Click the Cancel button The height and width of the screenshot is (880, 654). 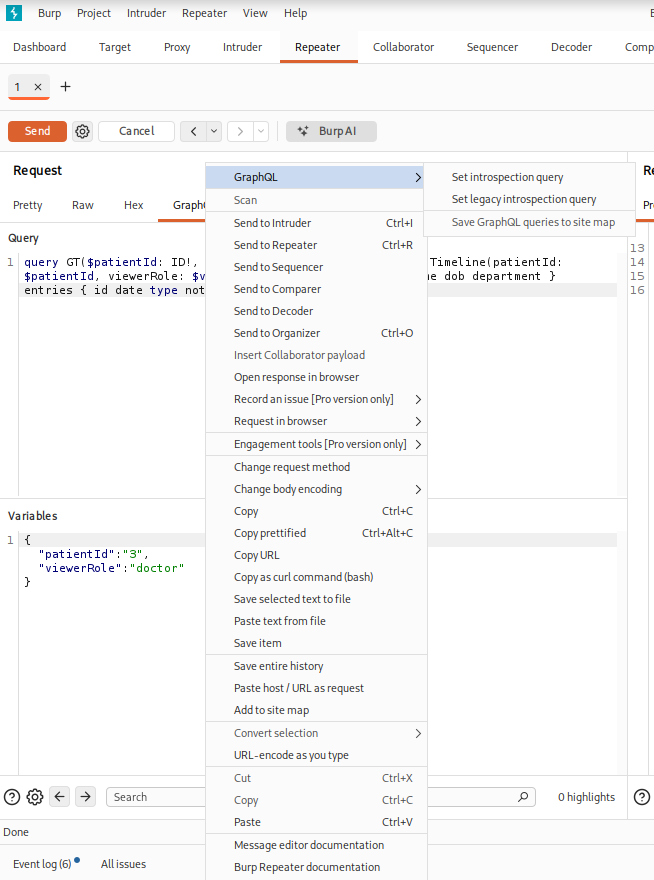pos(136,131)
